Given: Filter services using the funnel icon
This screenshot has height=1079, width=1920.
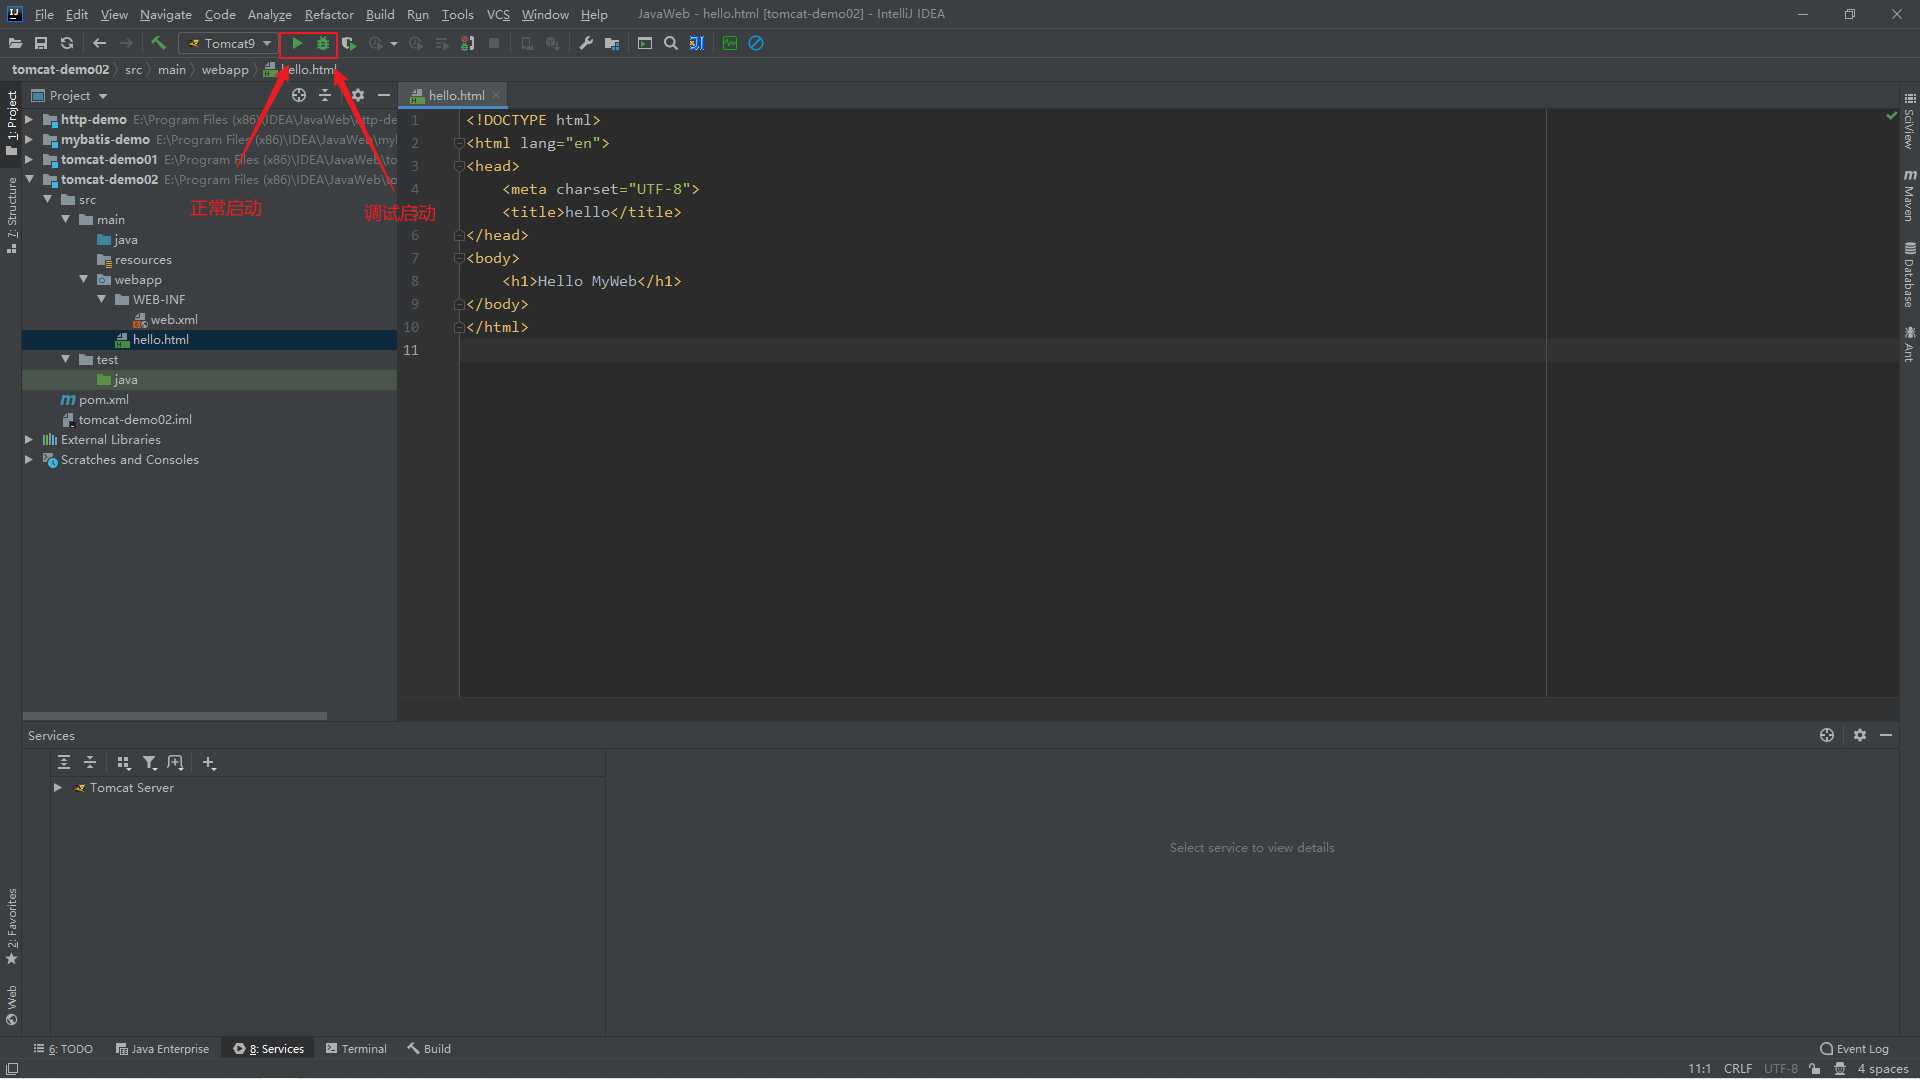Looking at the screenshot, I should pos(149,763).
